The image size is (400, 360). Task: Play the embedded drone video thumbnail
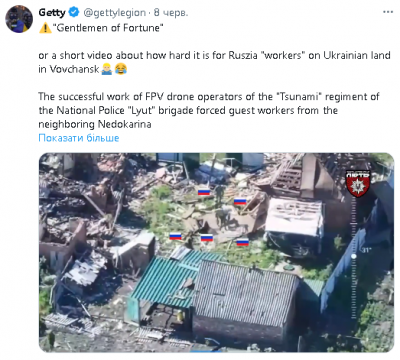coord(216,252)
